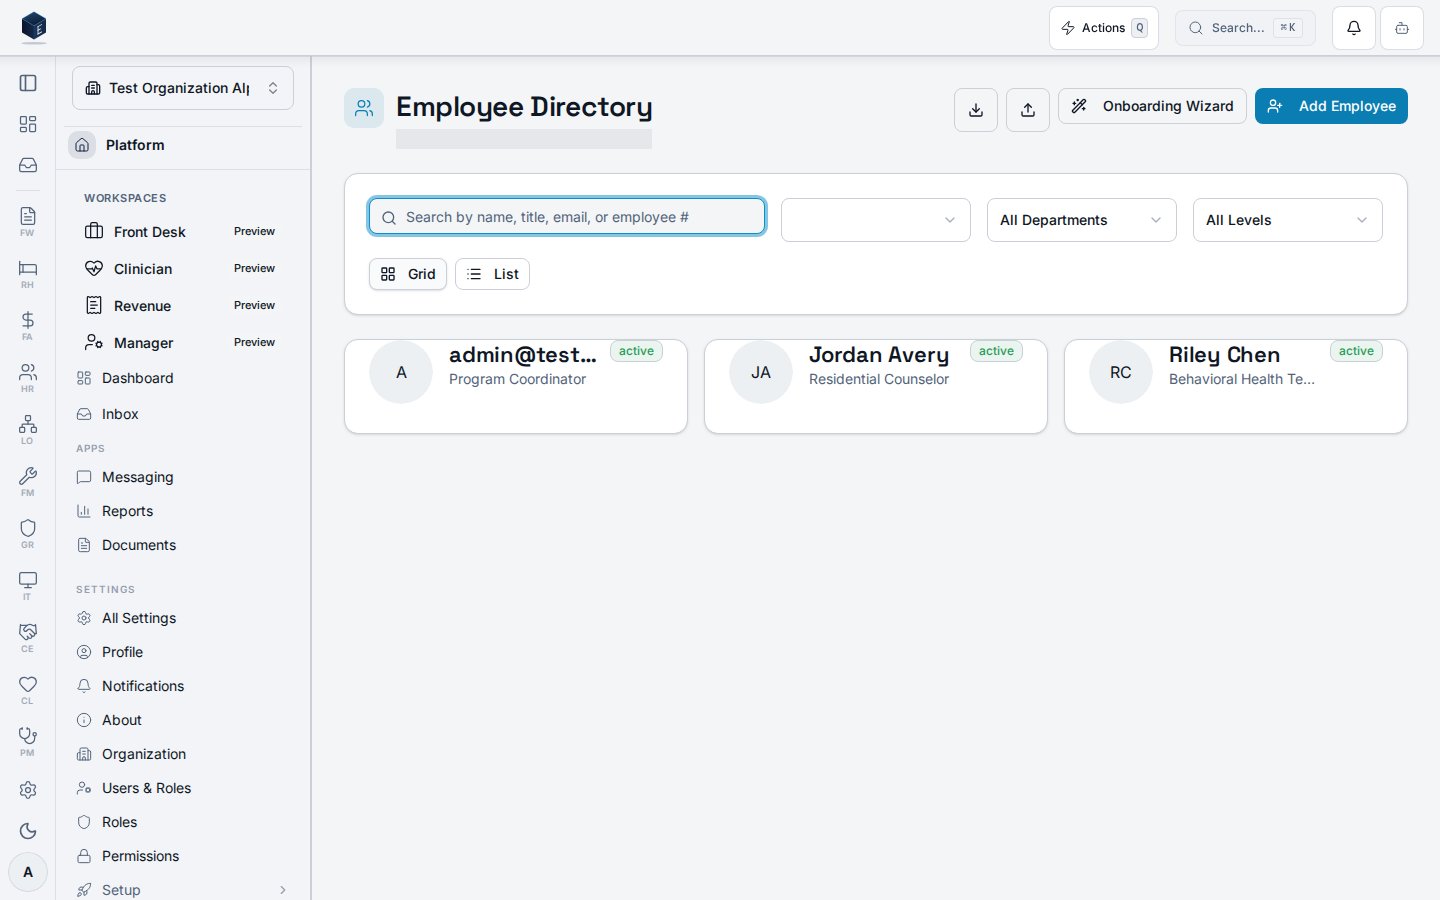
Task: Open Users & Roles settings
Action: pos(183,788)
